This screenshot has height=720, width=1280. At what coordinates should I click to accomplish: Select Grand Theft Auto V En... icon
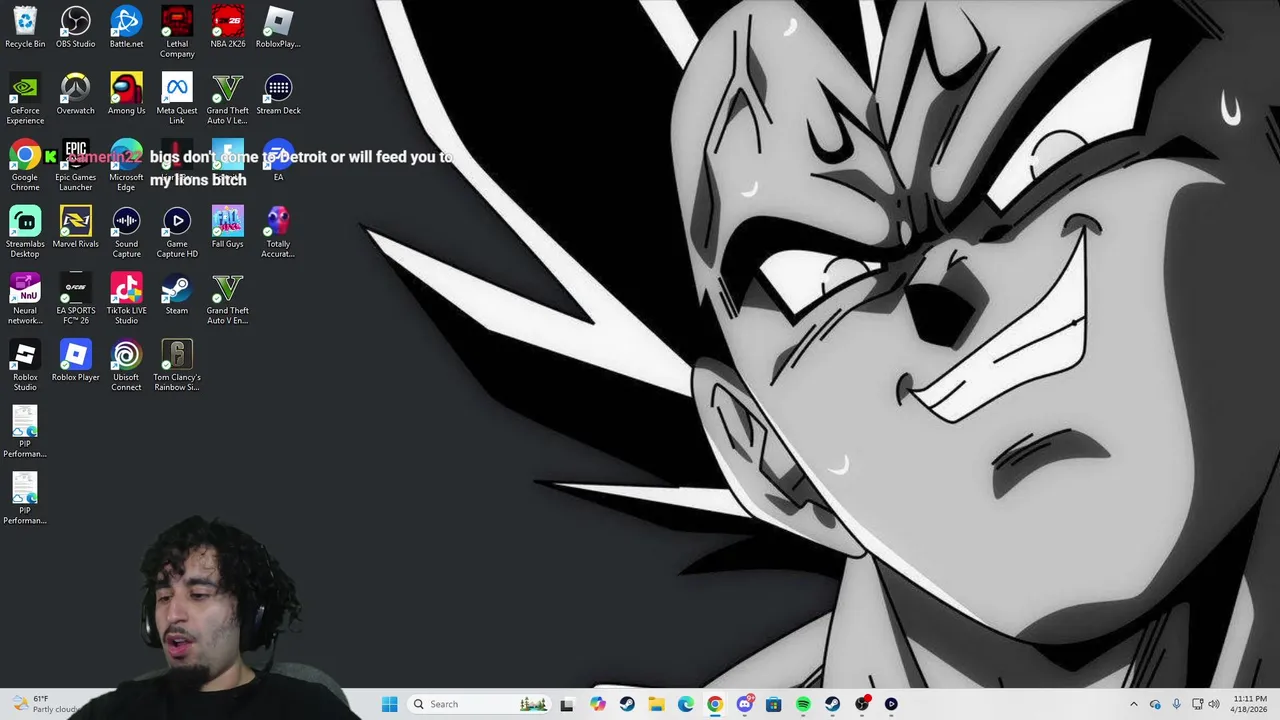[x=228, y=299]
